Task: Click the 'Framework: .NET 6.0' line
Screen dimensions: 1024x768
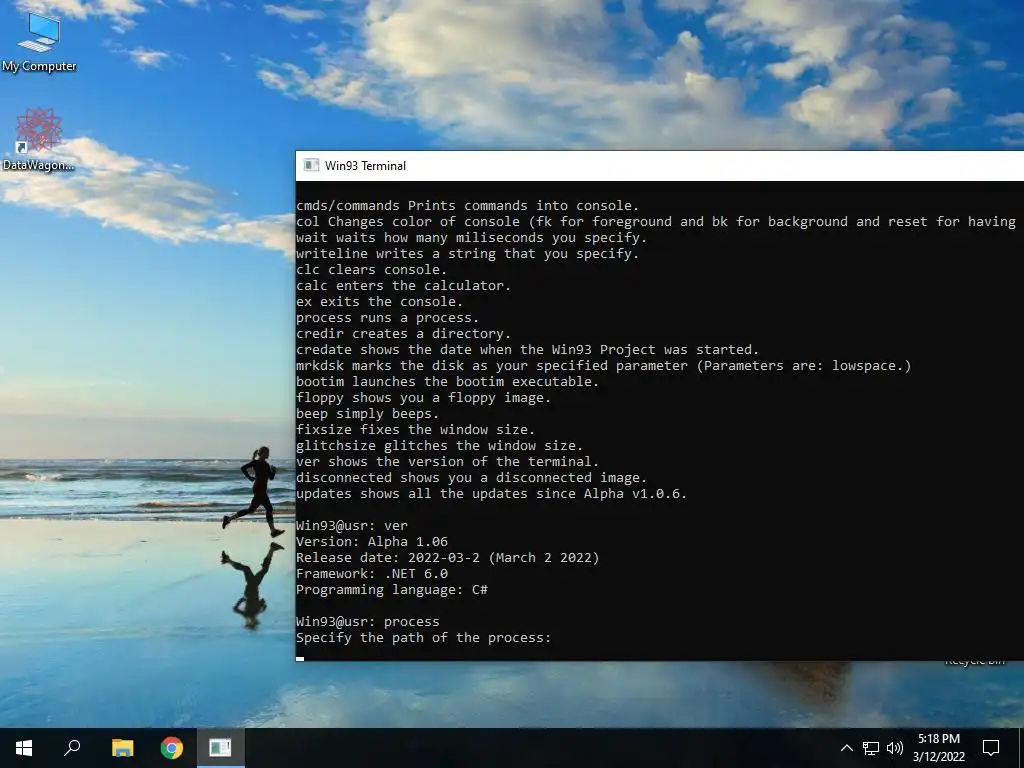Action: pyautogui.click(x=372, y=573)
